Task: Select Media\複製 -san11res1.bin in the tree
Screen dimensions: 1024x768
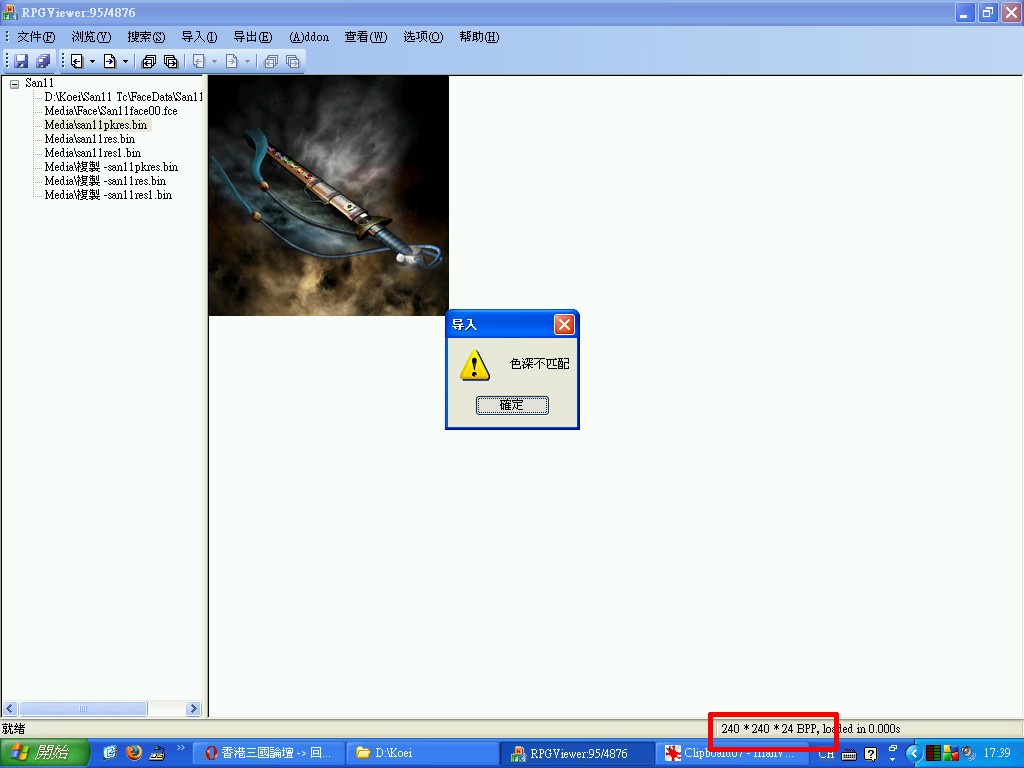Action: (108, 195)
